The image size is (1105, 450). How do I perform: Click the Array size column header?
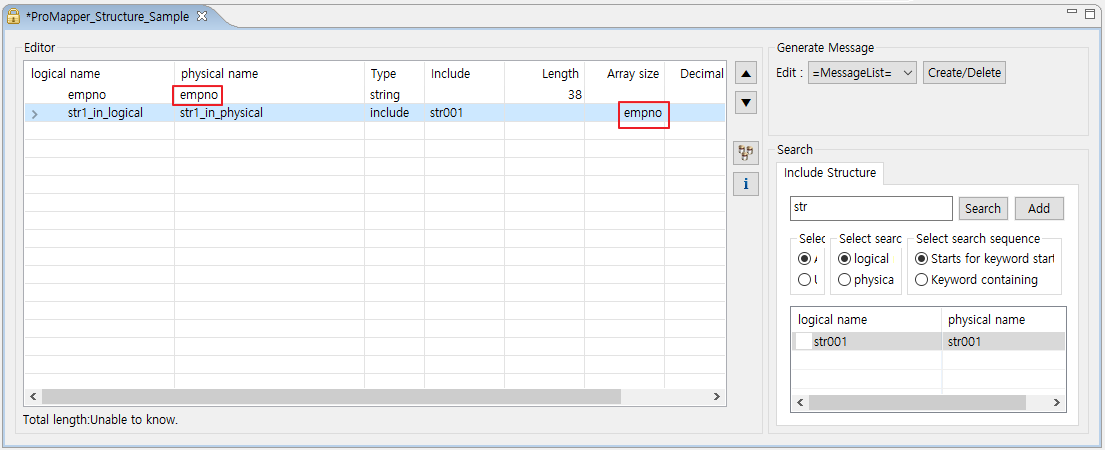(633, 73)
